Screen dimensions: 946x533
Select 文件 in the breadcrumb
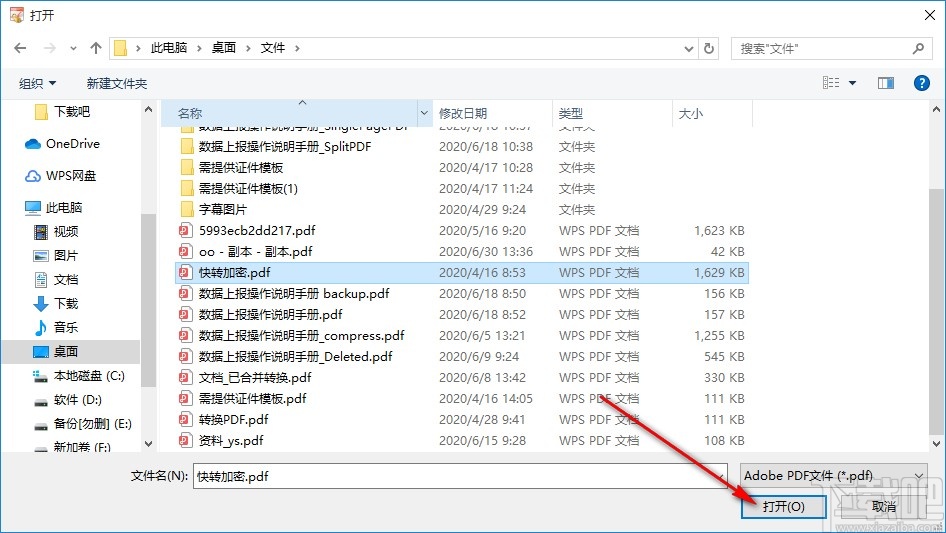(273, 48)
